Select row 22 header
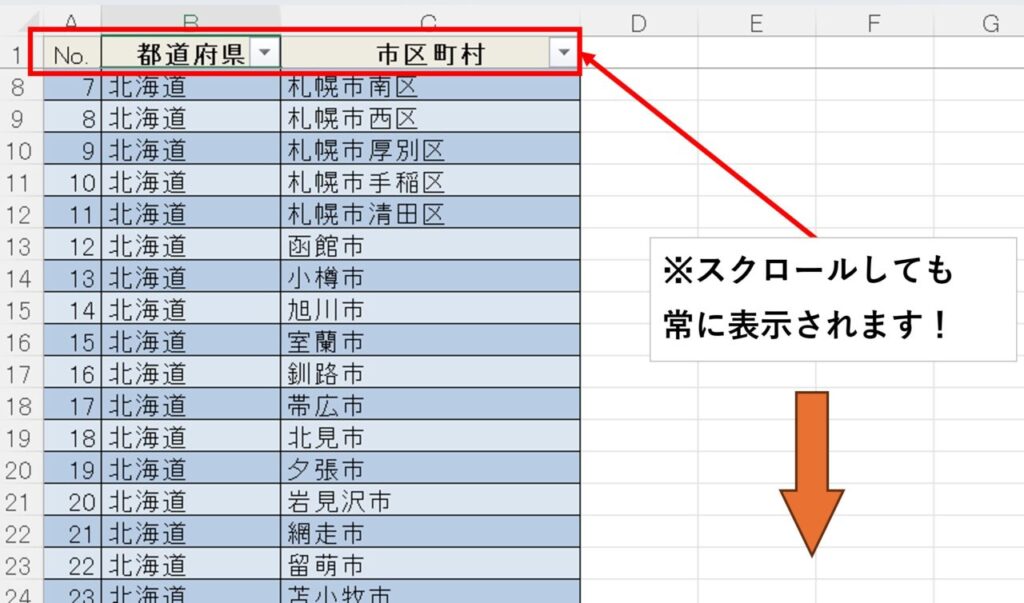1024x603 pixels. [x=20, y=534]
